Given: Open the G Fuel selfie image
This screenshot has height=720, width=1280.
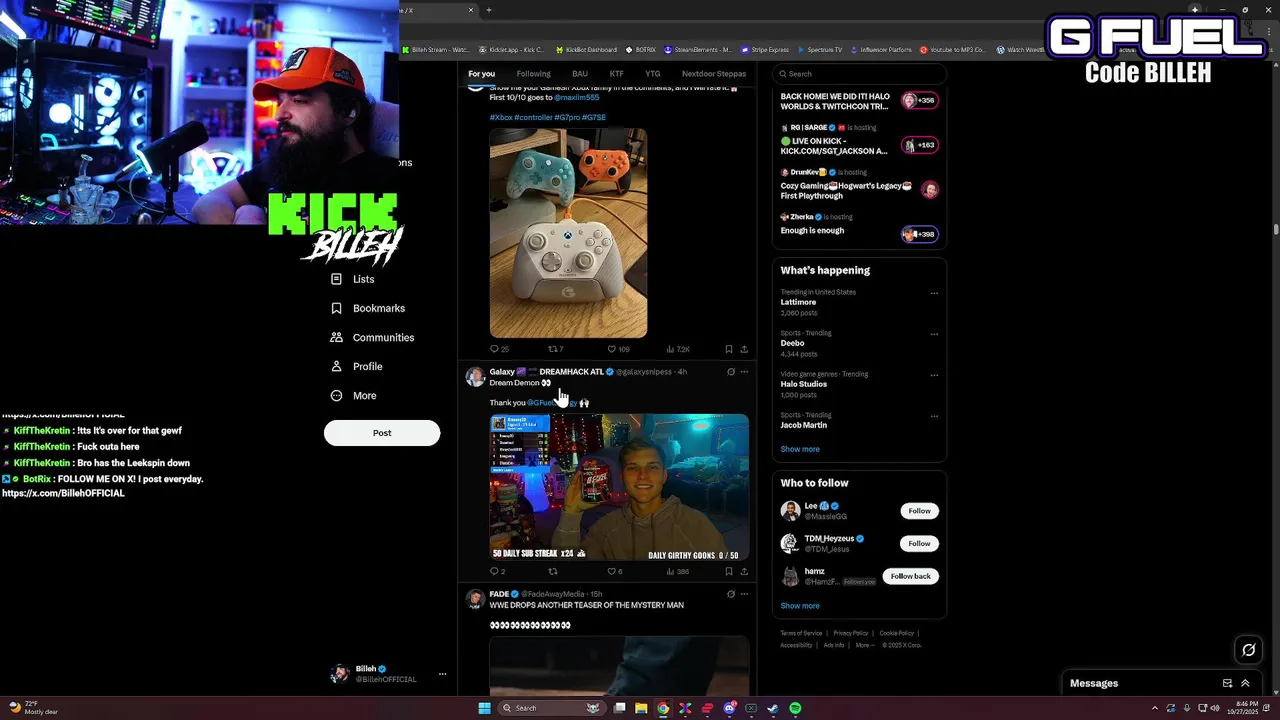Looking at the screenshot, I should point(619,487).
